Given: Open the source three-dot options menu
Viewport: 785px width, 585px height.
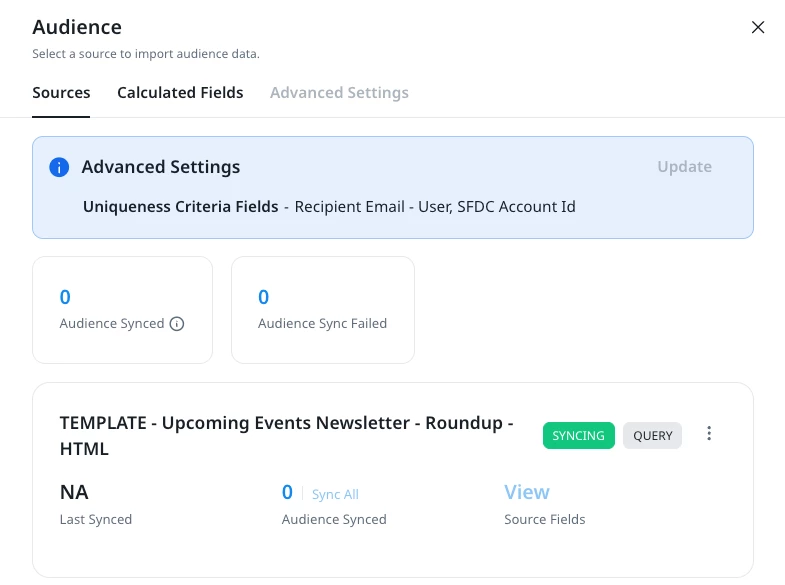Looking at the screenshot, I should (x=709, y=434).
